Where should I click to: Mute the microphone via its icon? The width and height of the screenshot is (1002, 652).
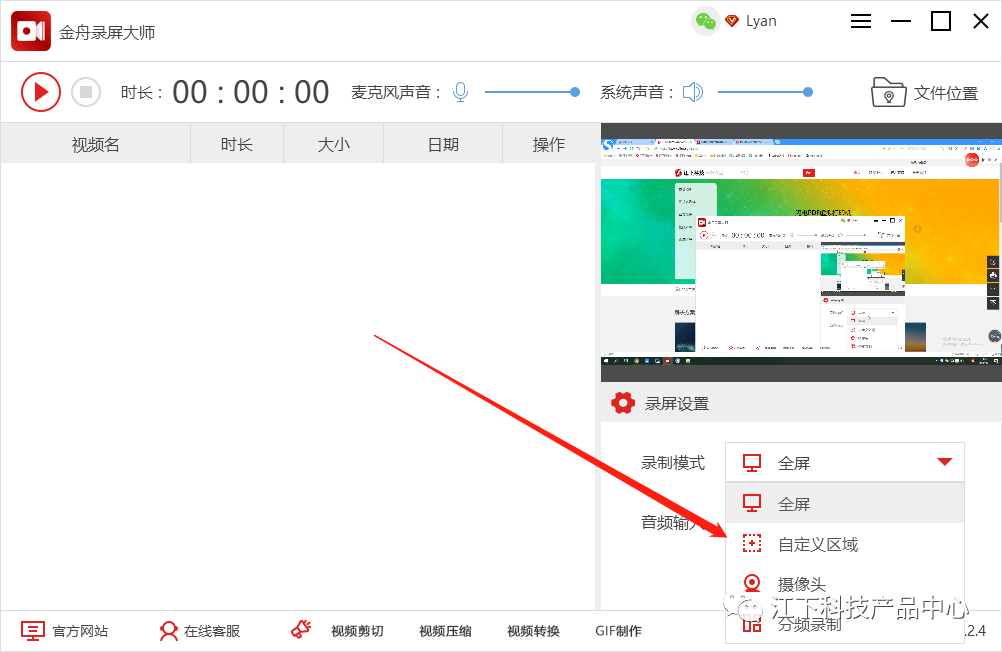coord(460,92)
